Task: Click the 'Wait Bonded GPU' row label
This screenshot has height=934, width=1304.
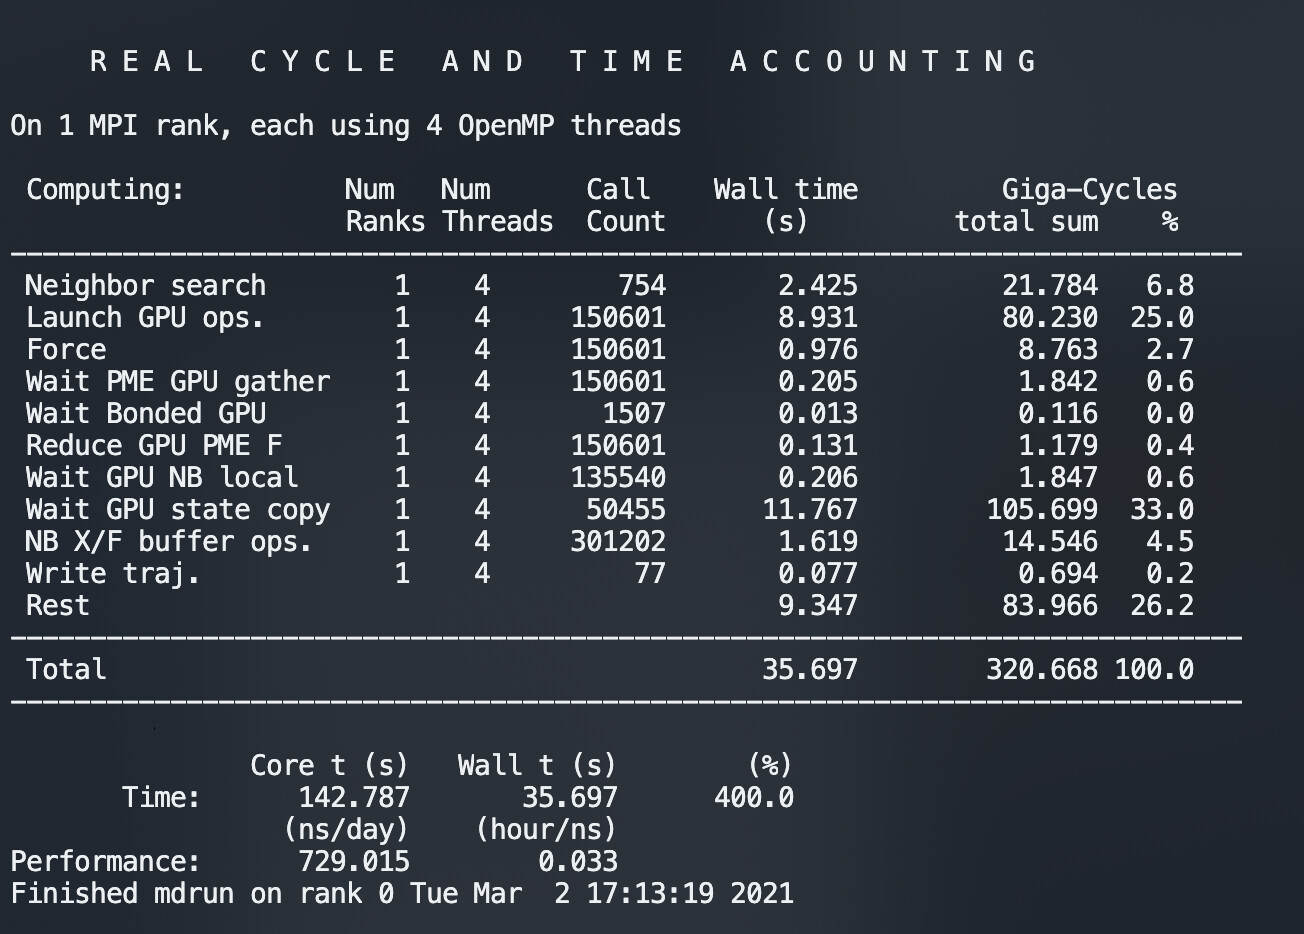Action: click(x=146, y=414)
